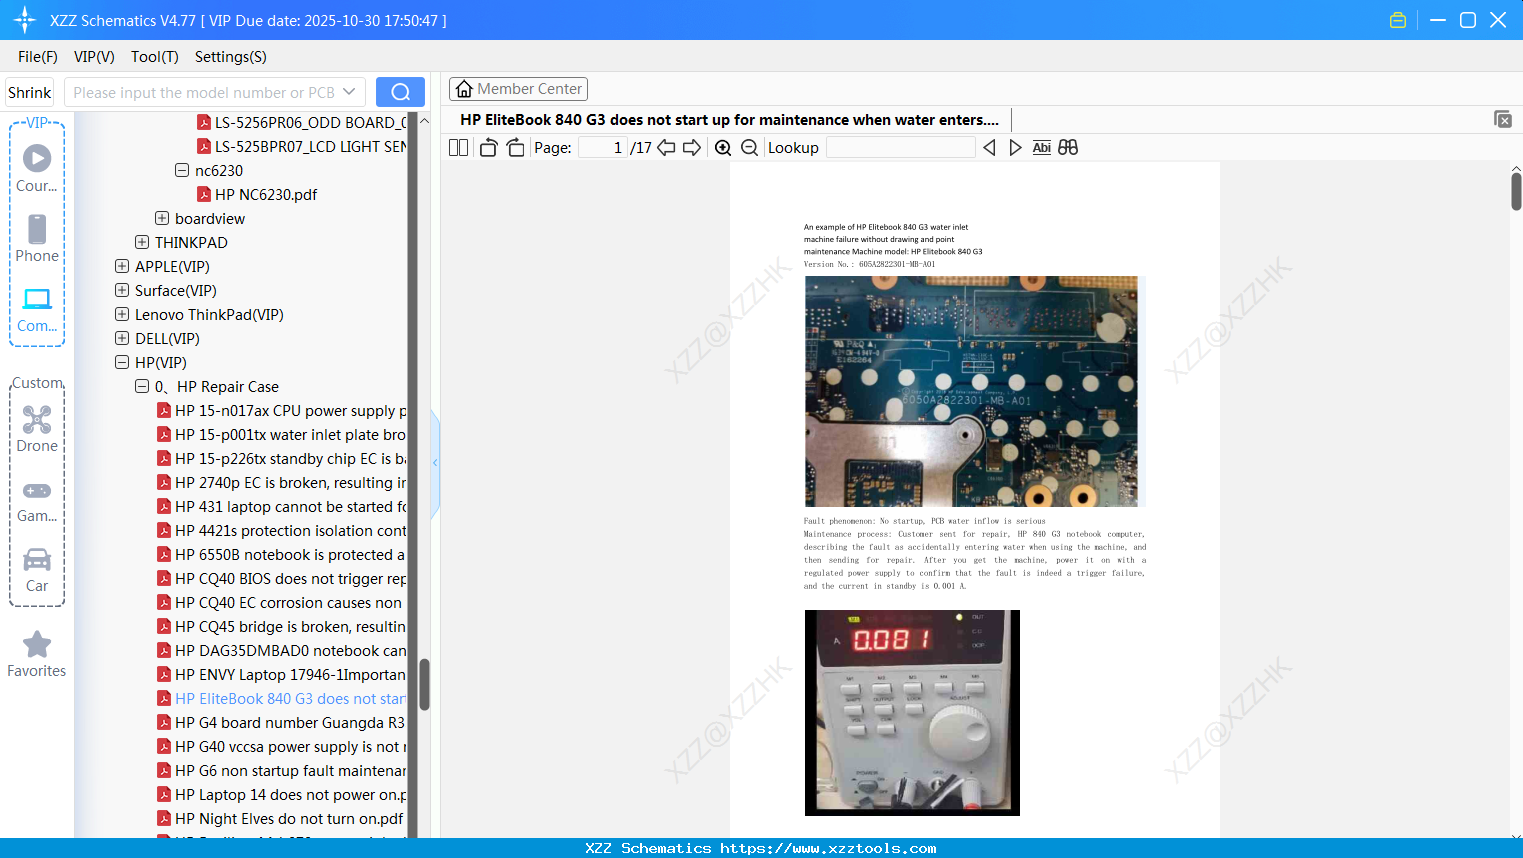Click the document vertical scrollbar thumb

[x=1516, y=191]
